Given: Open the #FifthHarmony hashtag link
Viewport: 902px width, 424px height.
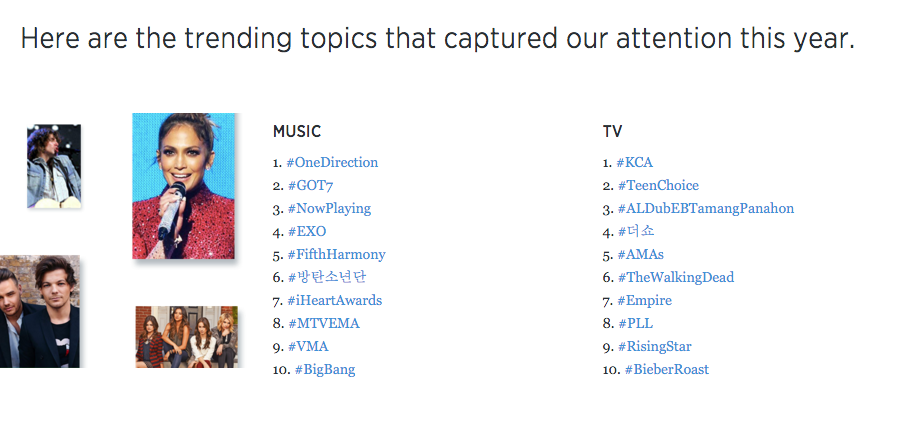Looking at the screenshot, I should pos(337,254).
